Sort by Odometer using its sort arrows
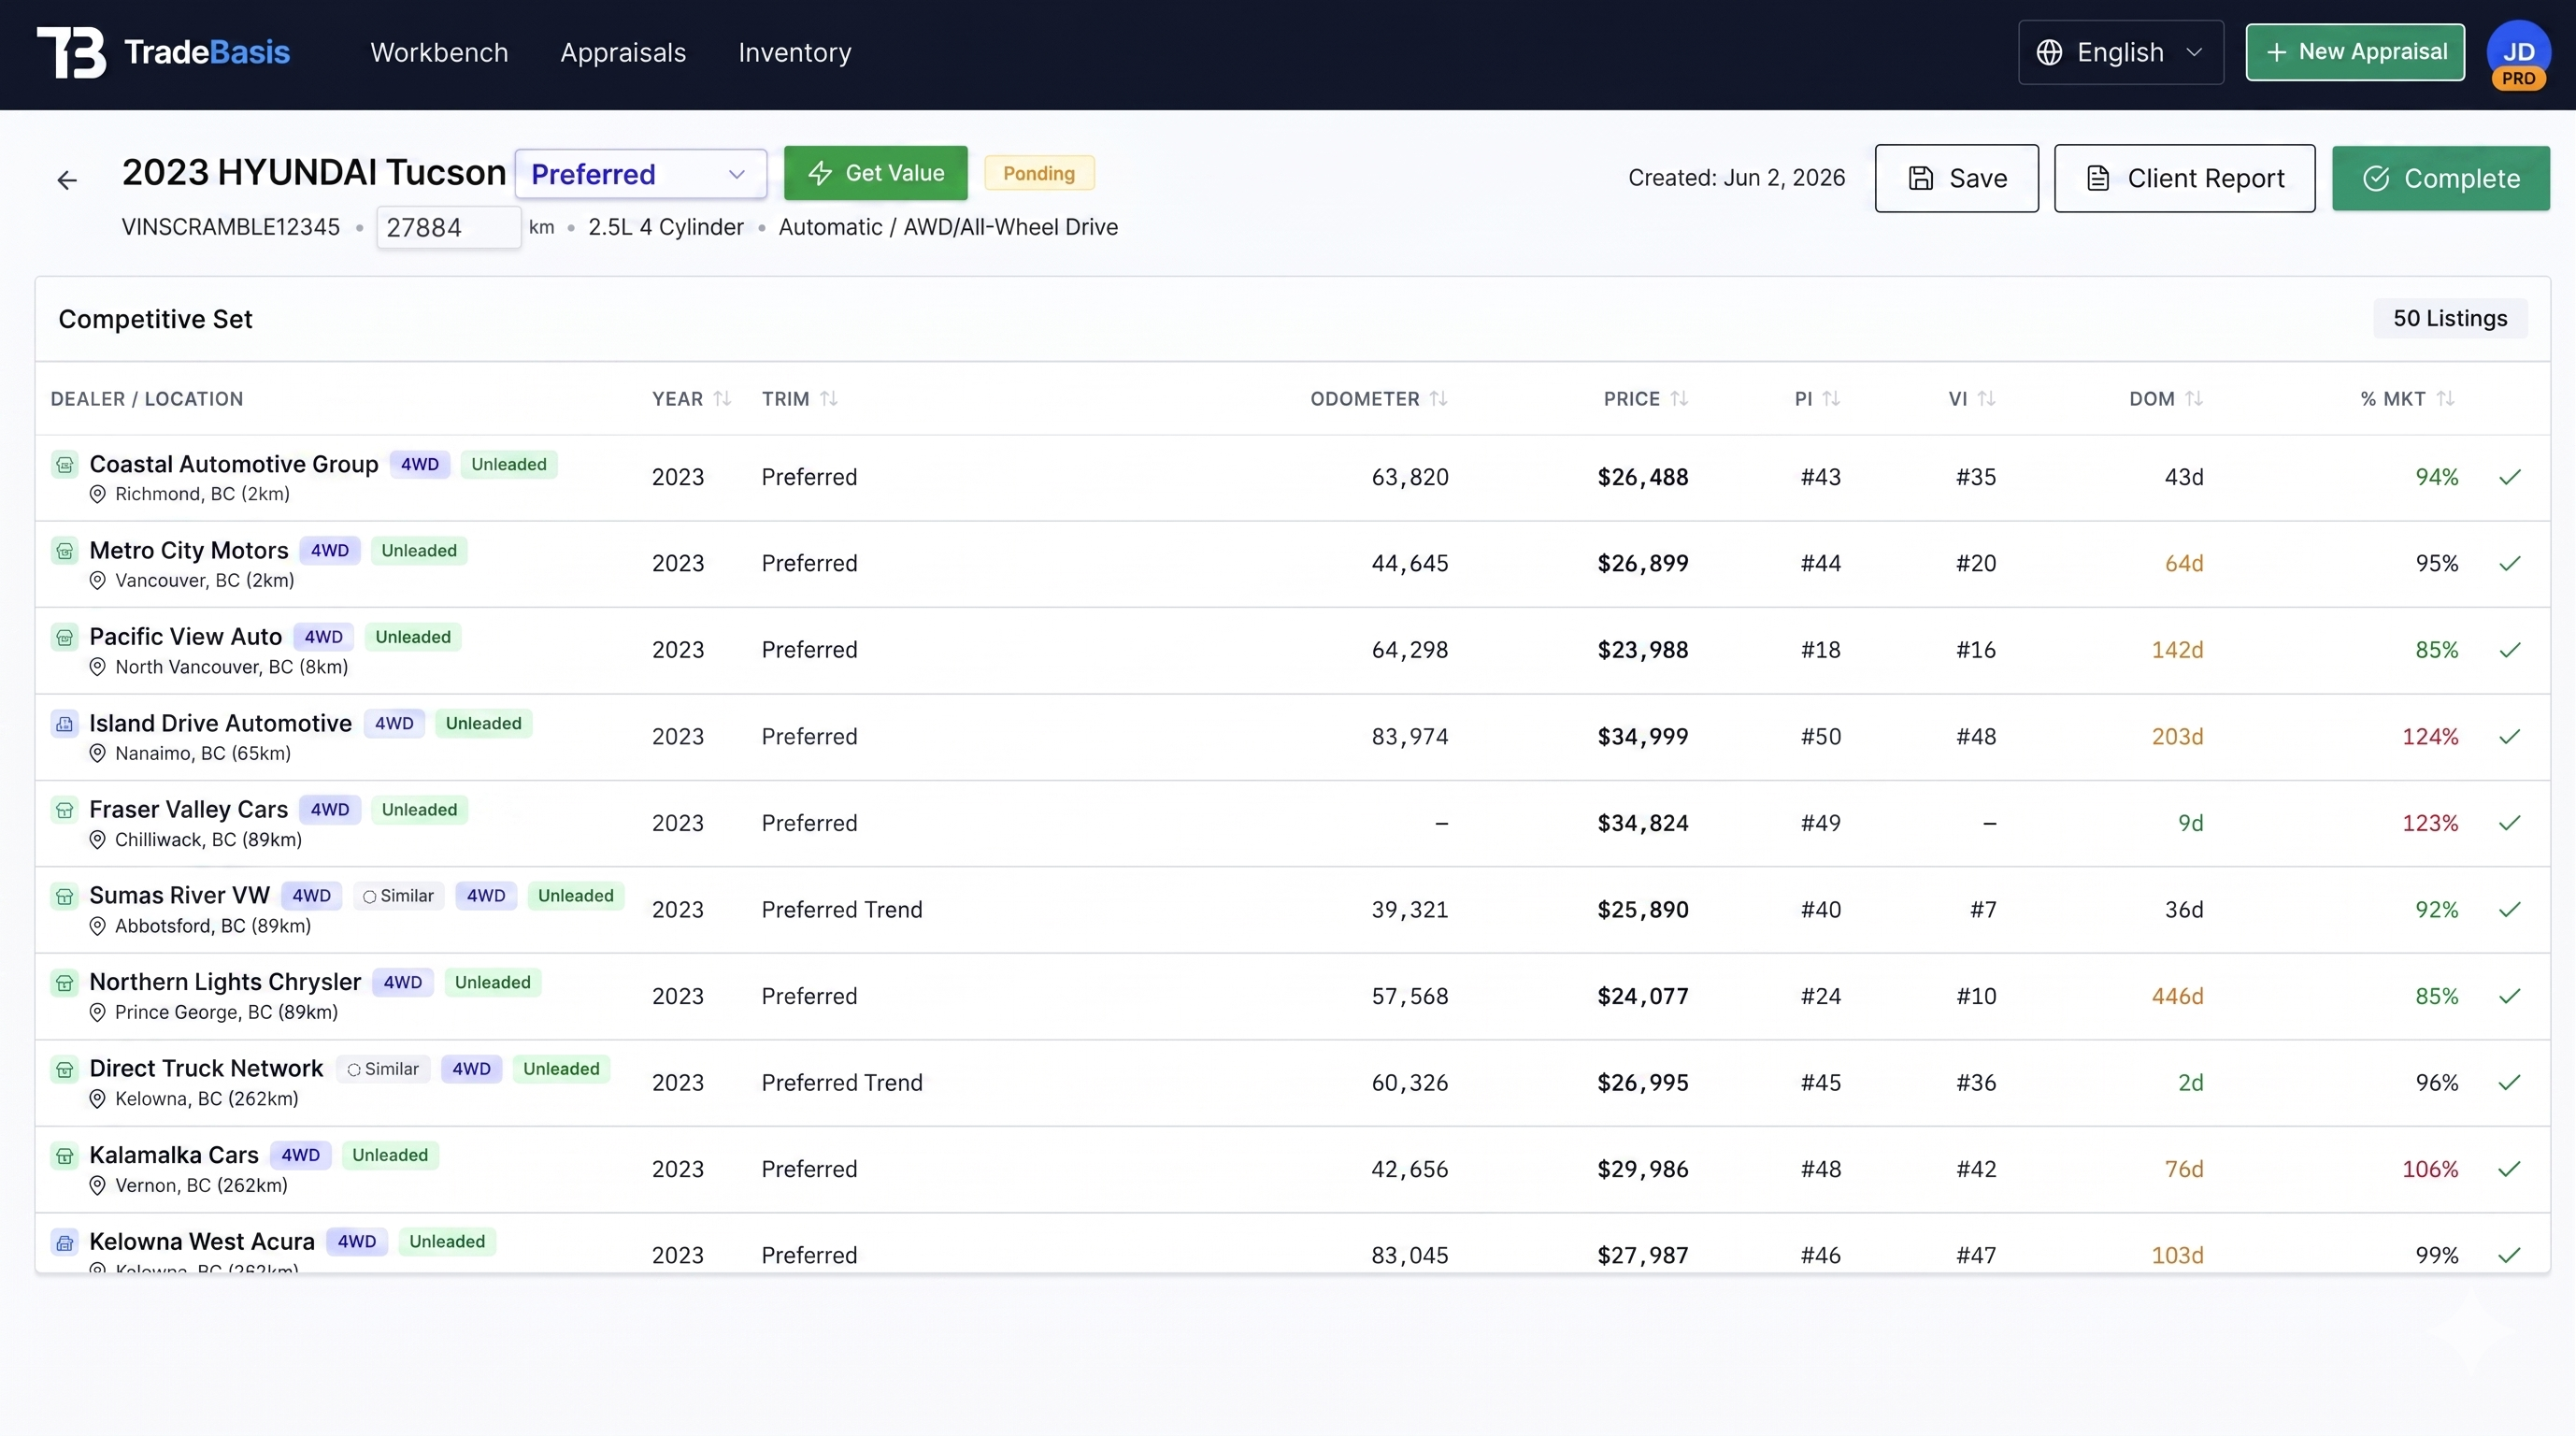2576x1436 pixels. [1438, 398]
